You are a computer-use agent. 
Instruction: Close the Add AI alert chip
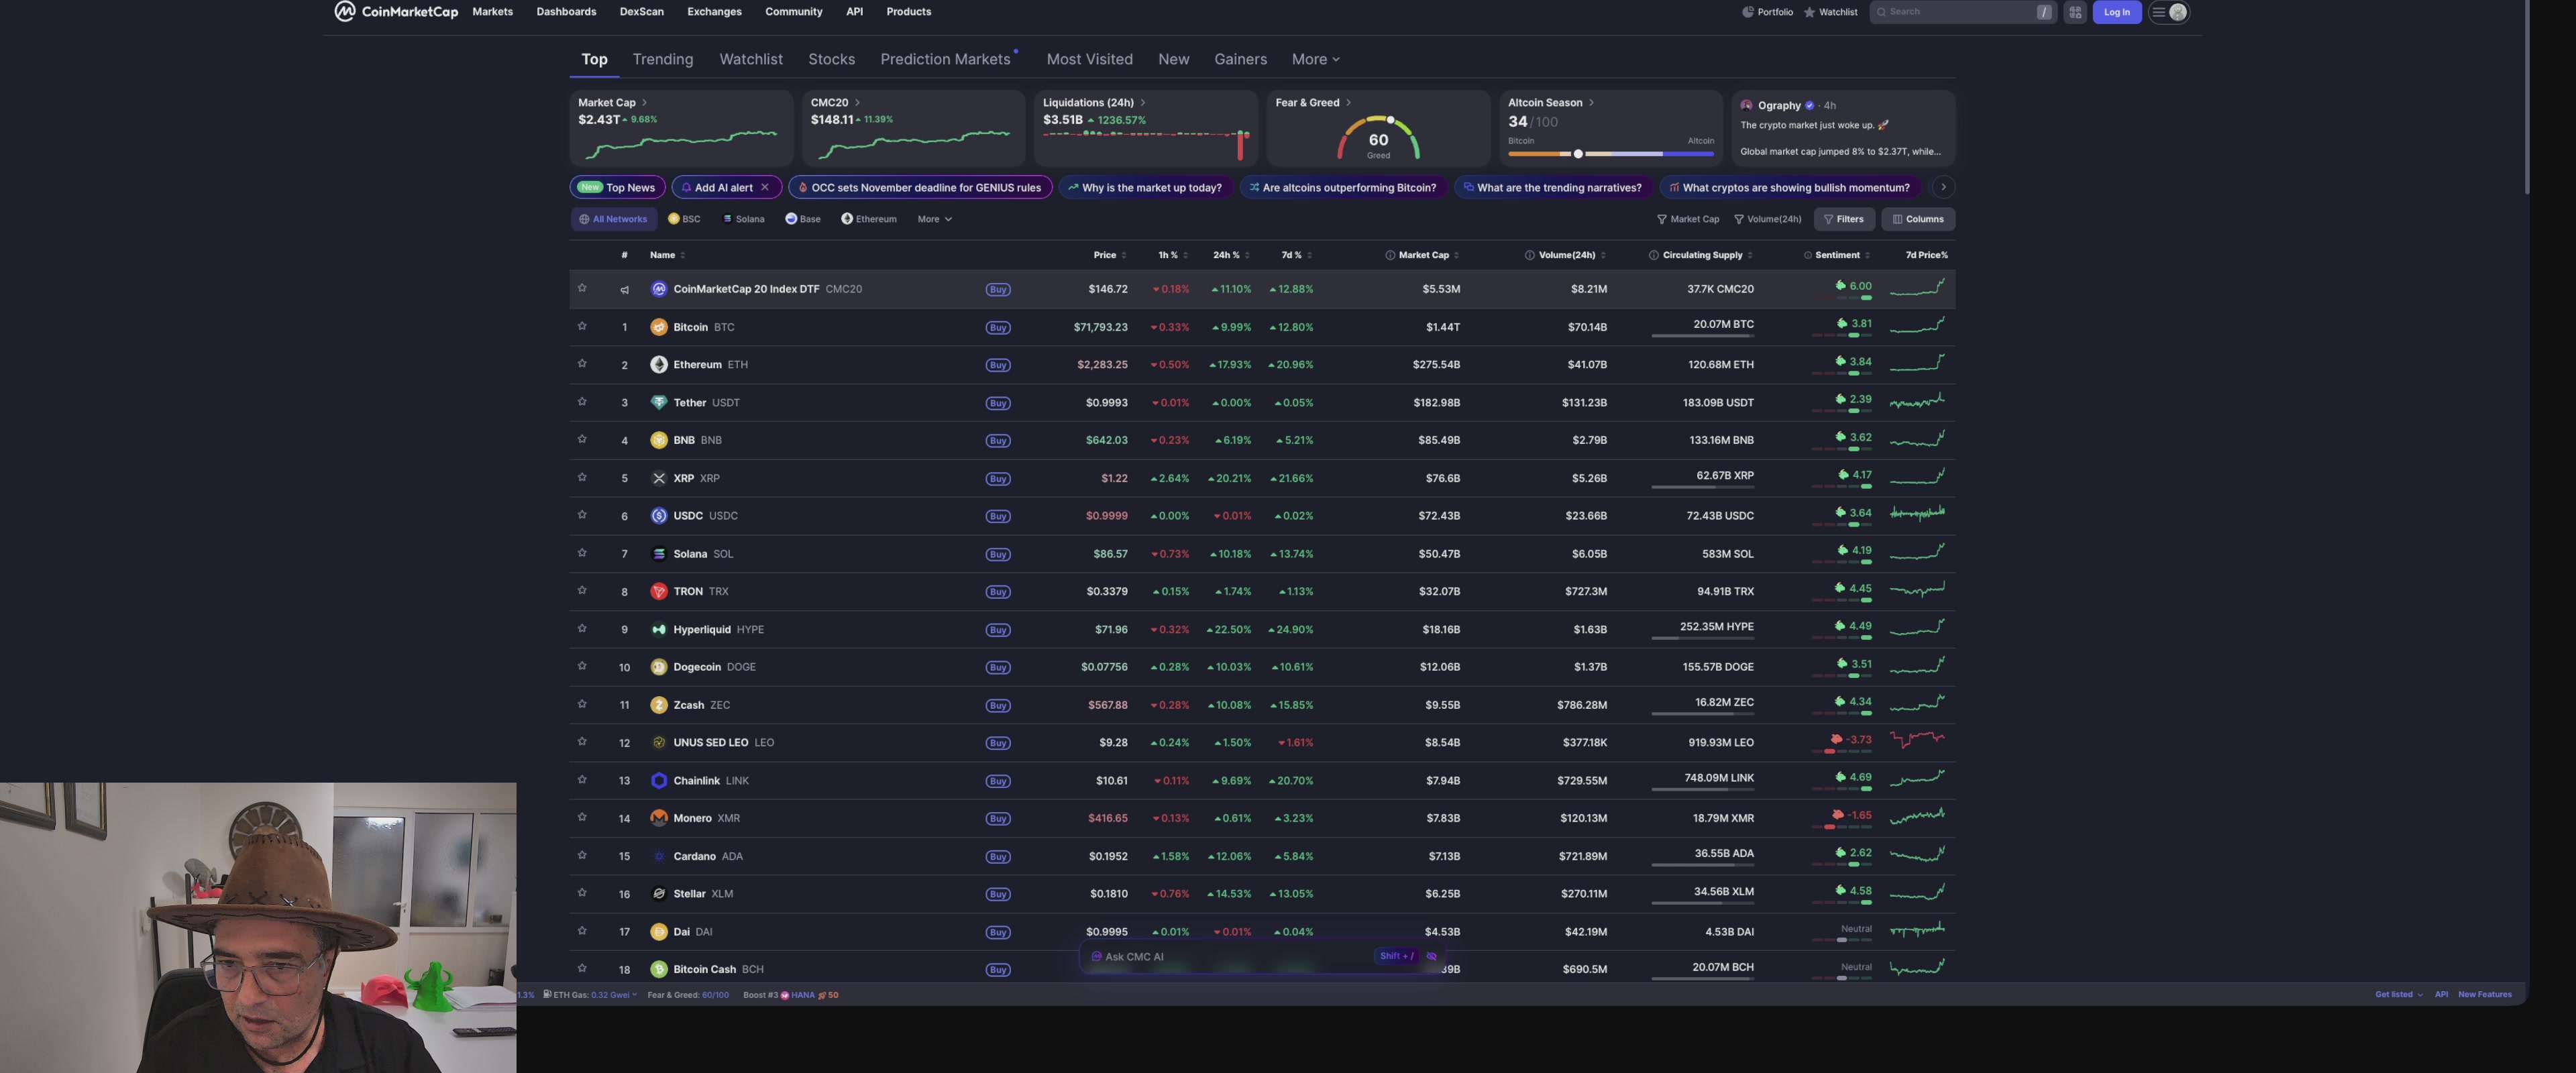[x=764, y=187]
